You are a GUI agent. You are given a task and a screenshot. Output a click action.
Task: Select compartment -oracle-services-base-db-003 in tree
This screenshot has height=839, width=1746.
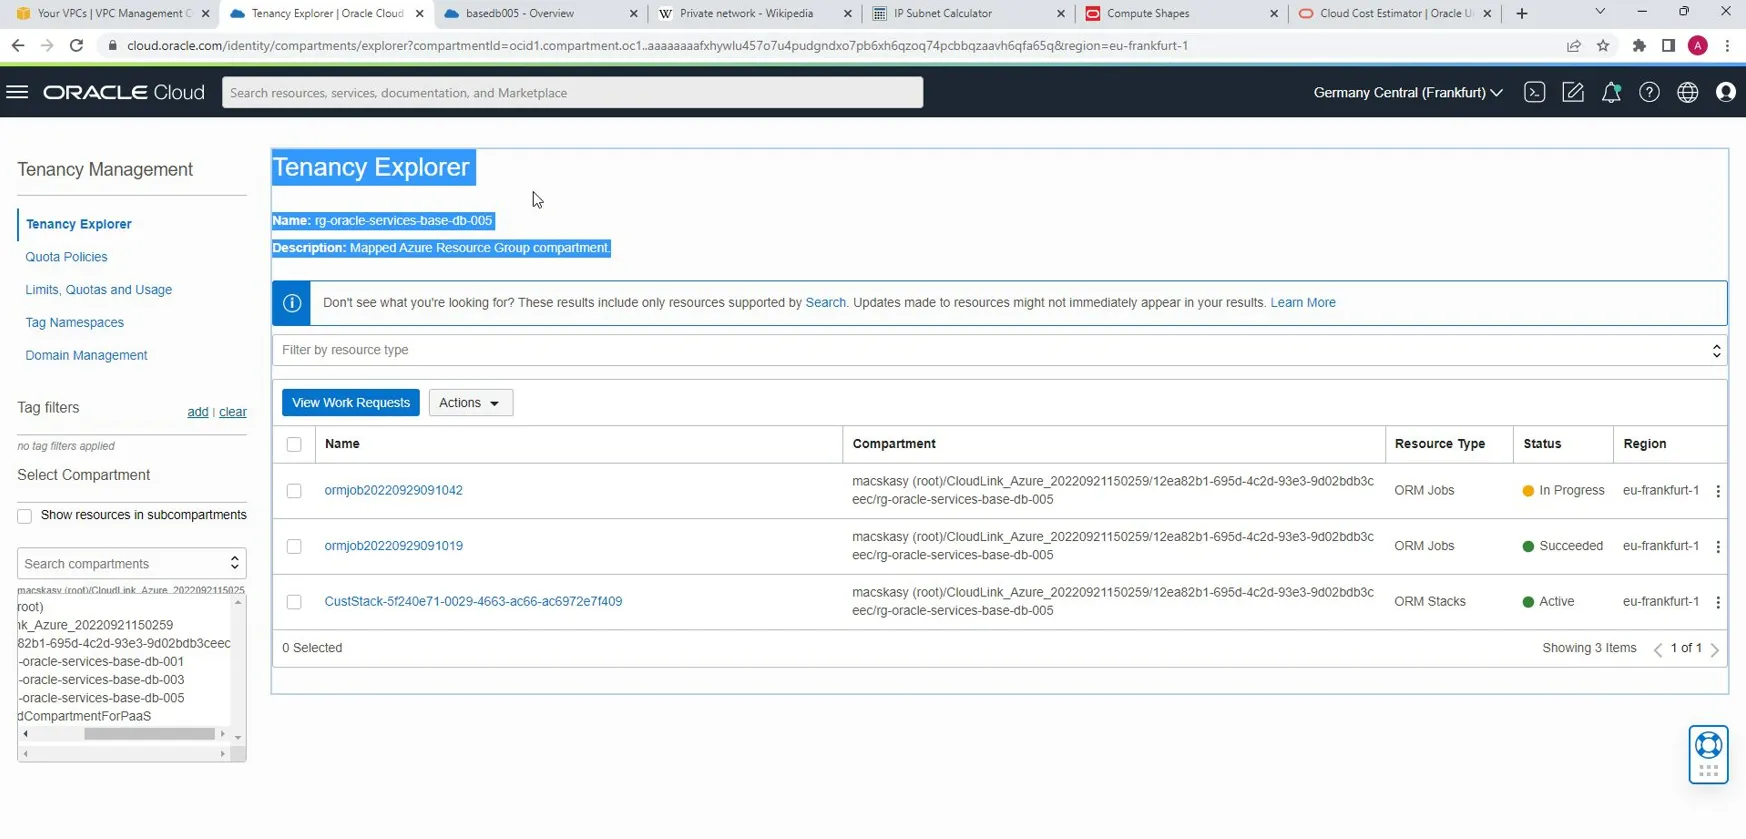pos(101,680)
